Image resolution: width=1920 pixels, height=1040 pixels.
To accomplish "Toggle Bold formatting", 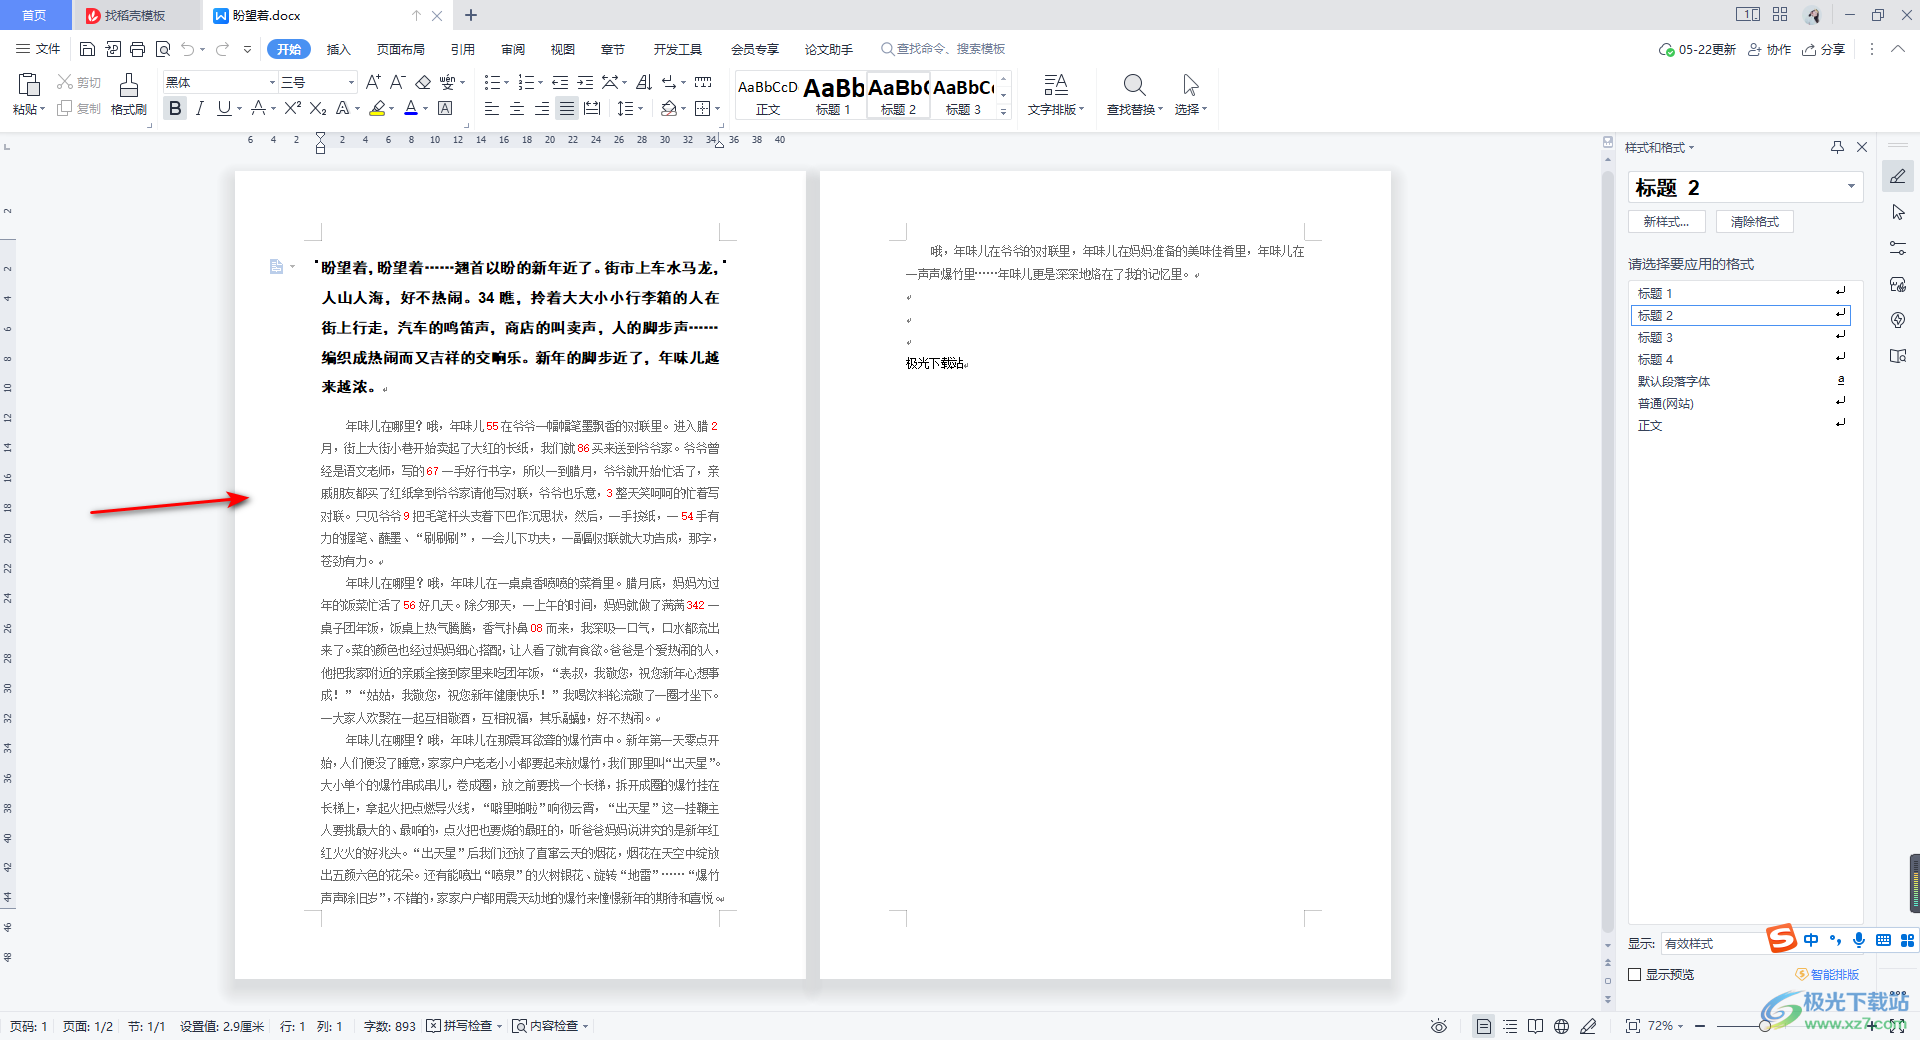I will [175, 108].
